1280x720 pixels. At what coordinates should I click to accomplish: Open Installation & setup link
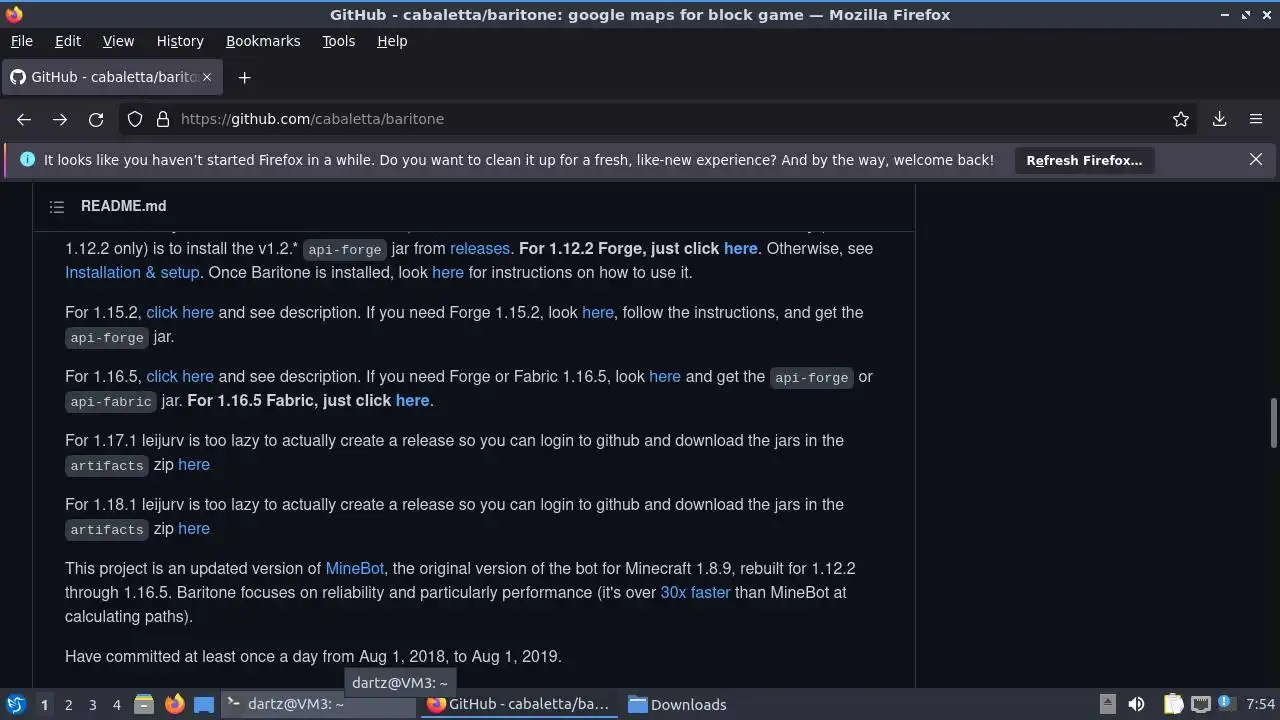point(132,272)
